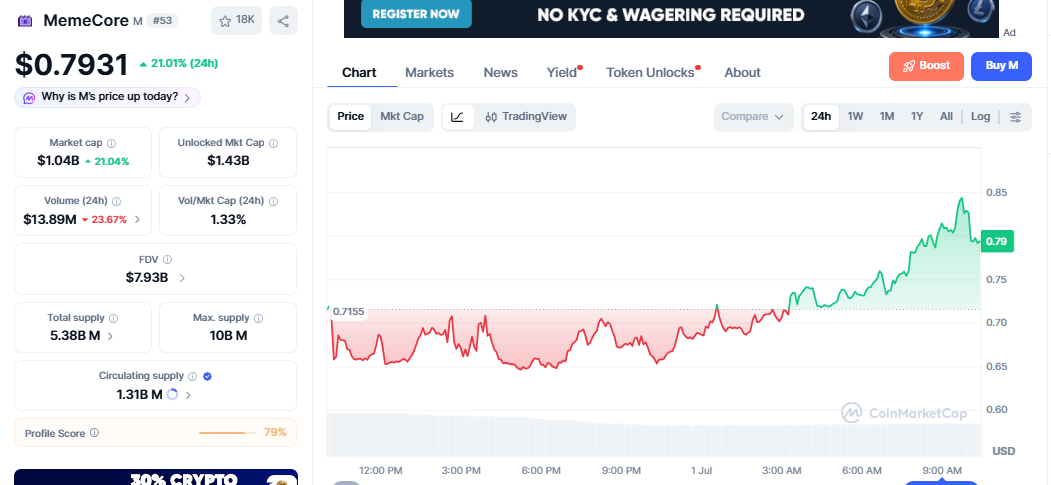Click the Profile Score progress bar
The width and height of the screenshot is (1051, 485).
click(x=228, y=433)
